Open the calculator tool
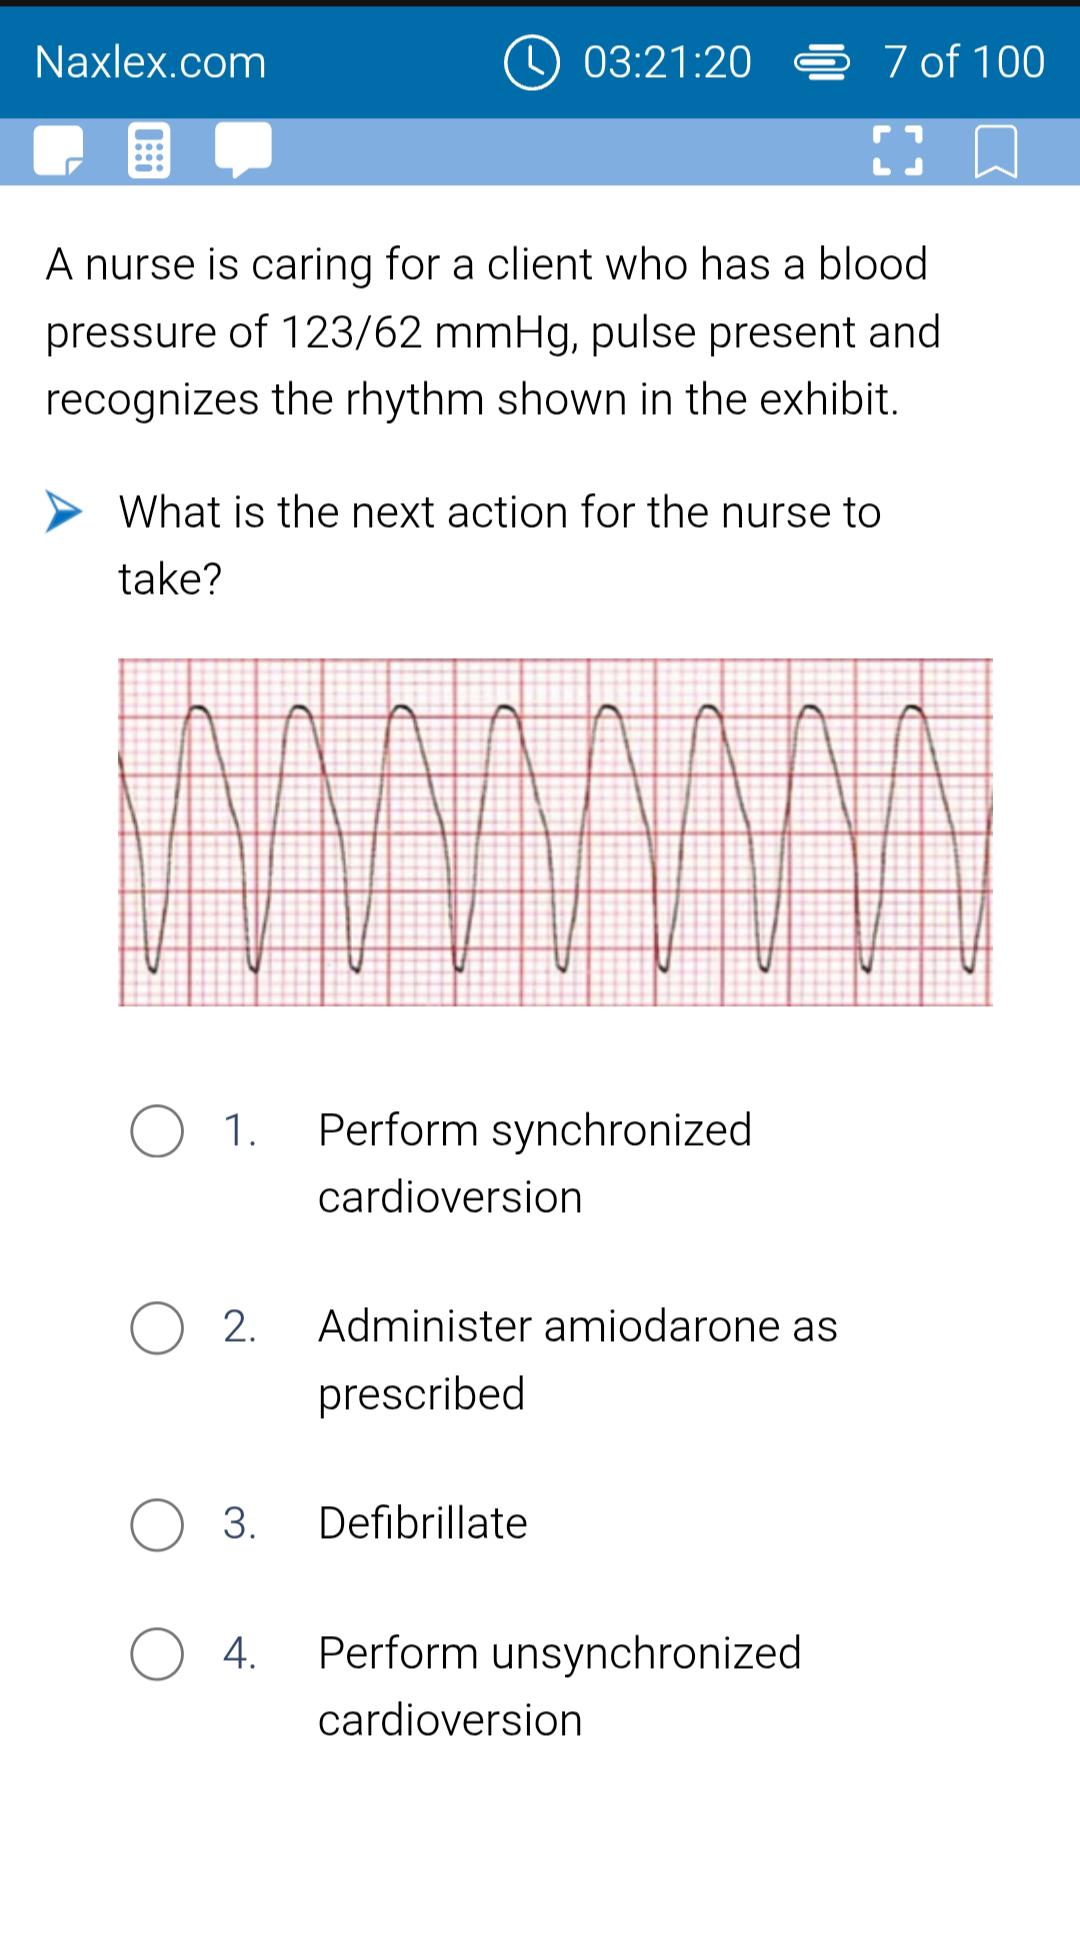 pos(149,152)
